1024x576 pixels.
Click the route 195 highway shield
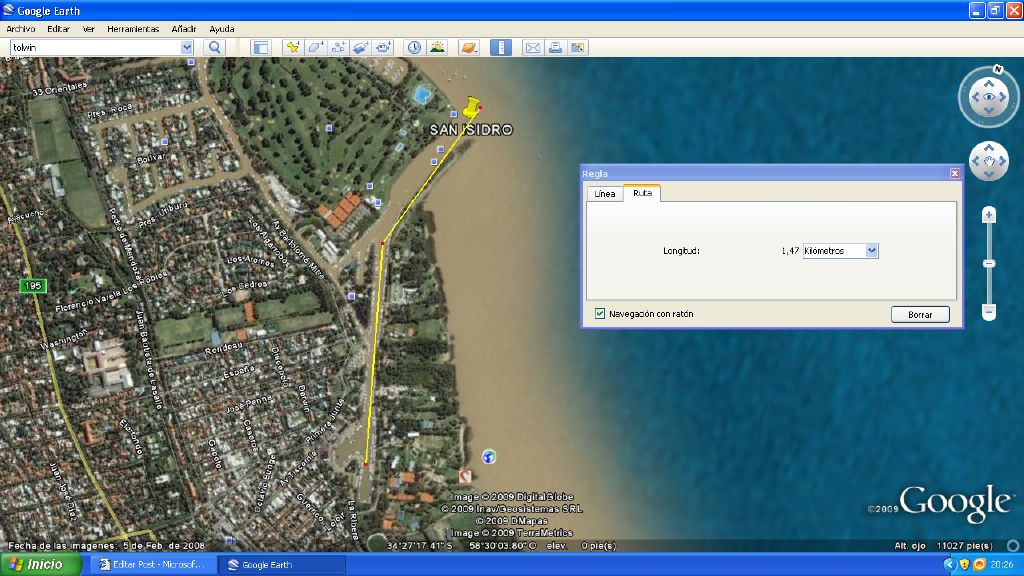click(x=33, y=285)
